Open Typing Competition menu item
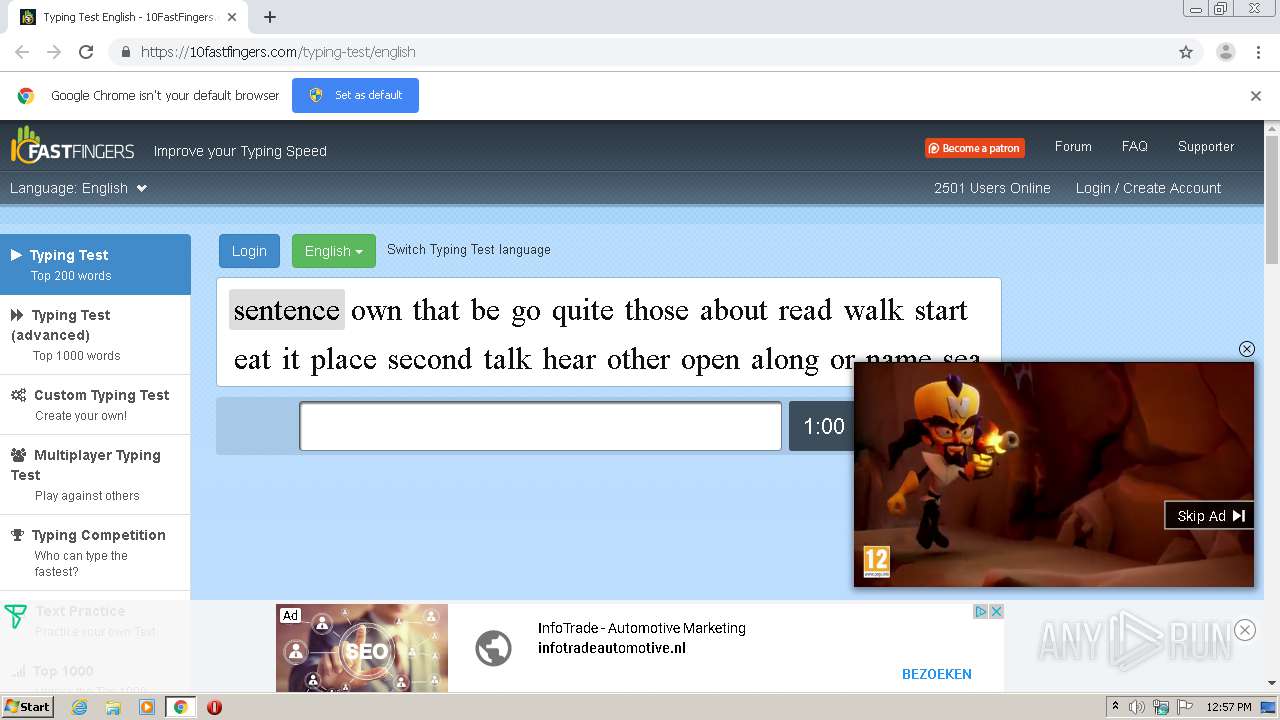Image resolution: width=1280 pixels, height=720 pixels. coord(95,553)
